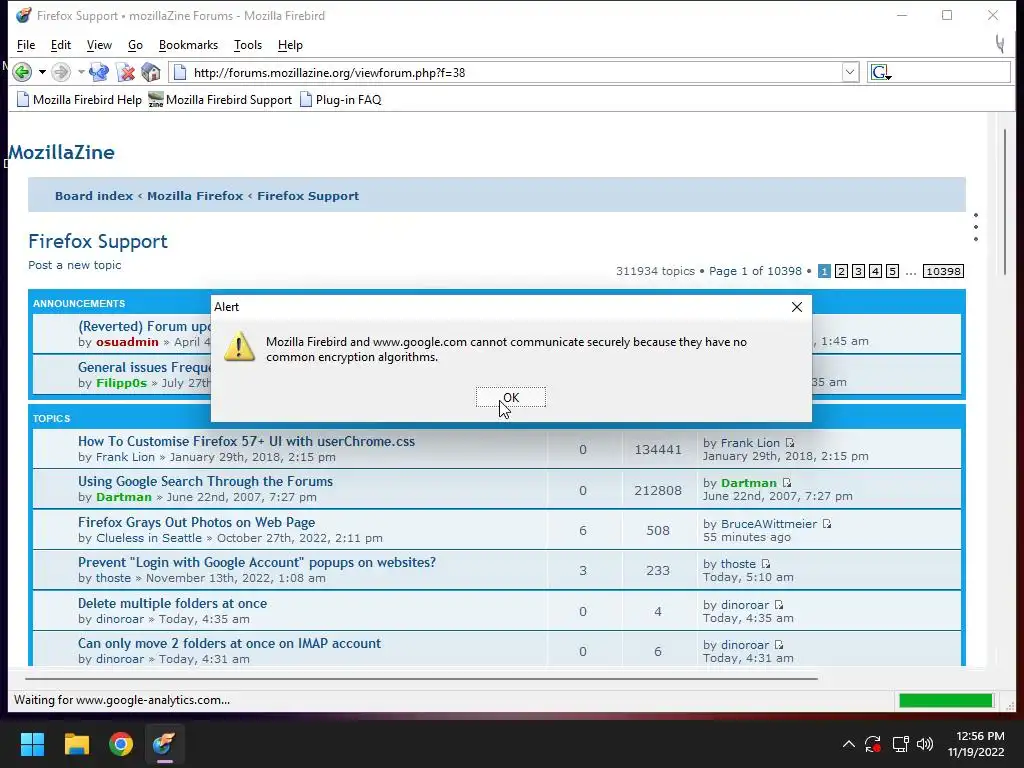
Task: Click the Mozilla Firebird taskbar icon
Action: pyautogui.click(x=164, y=744)
